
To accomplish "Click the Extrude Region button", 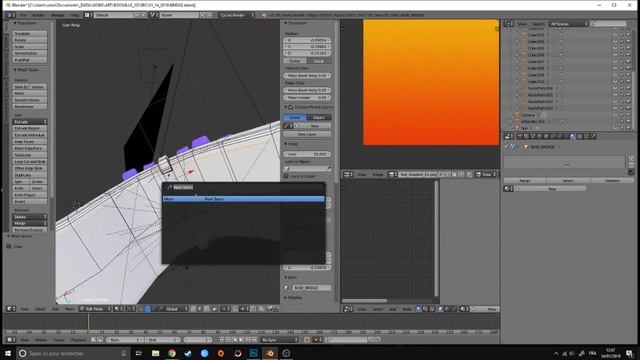I will coord(30,128).
